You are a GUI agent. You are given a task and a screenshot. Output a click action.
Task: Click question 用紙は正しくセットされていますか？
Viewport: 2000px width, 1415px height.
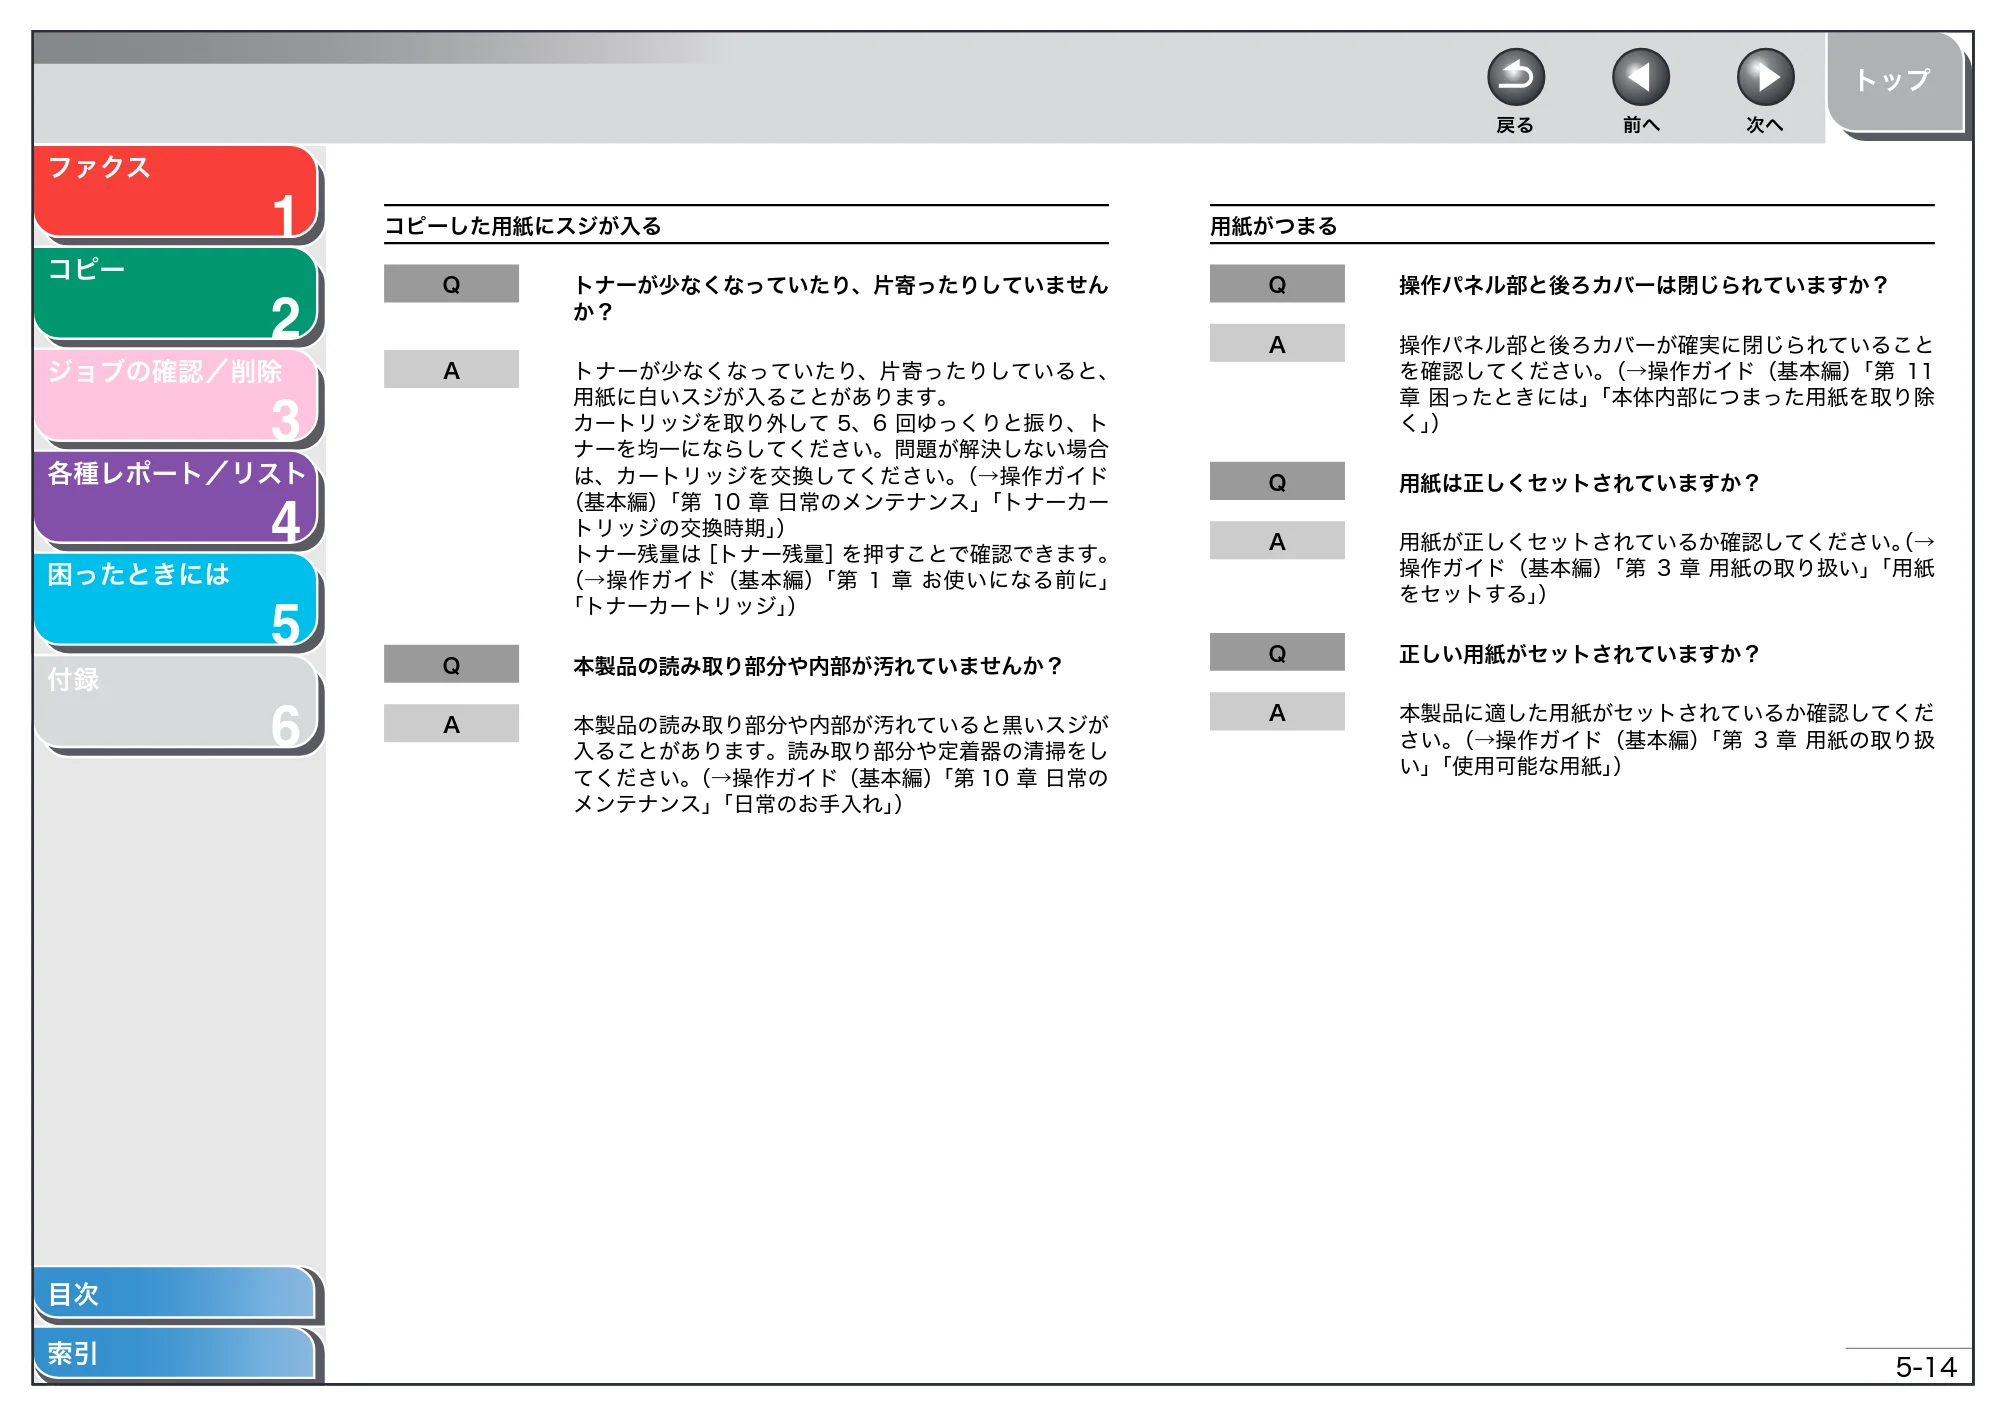click(x=1579, y=483)
